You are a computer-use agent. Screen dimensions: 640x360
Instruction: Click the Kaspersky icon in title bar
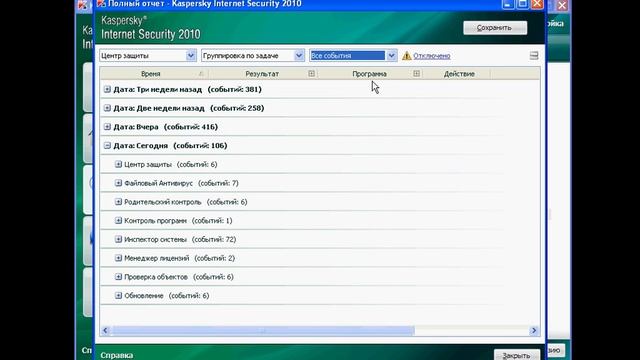pyautogui.click(x=101, y=4)
